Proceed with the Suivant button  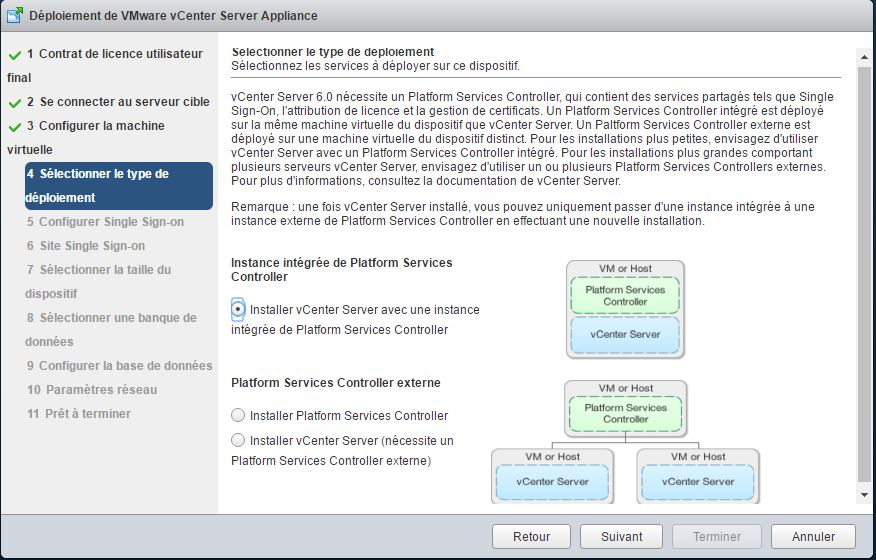click(x=621, y=537)
